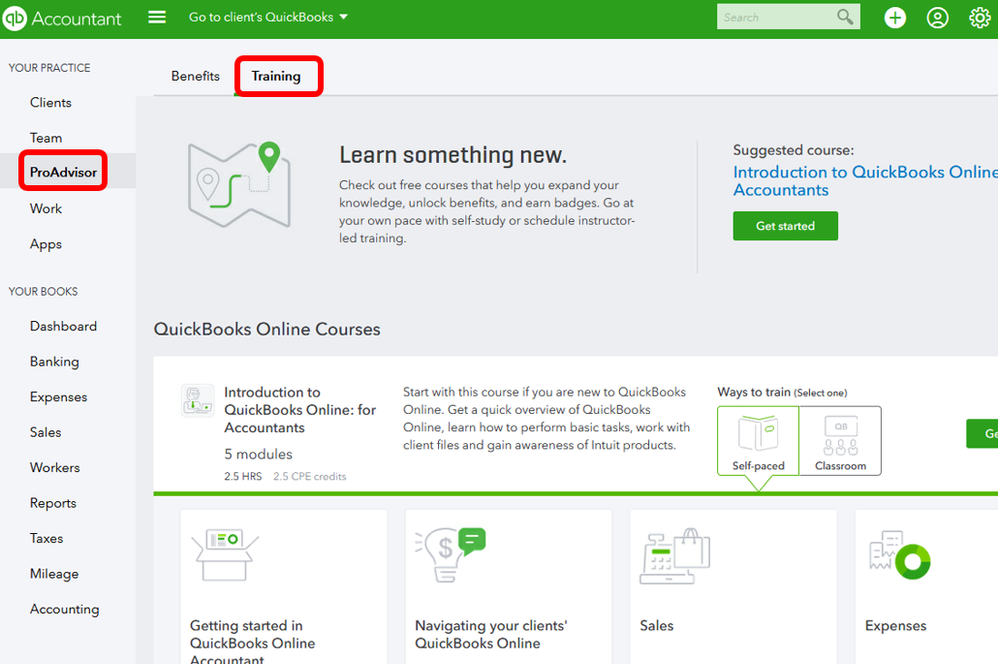Click the cash register Sales icon
This screenshot has width=998, height=664.
pos(675,556)
